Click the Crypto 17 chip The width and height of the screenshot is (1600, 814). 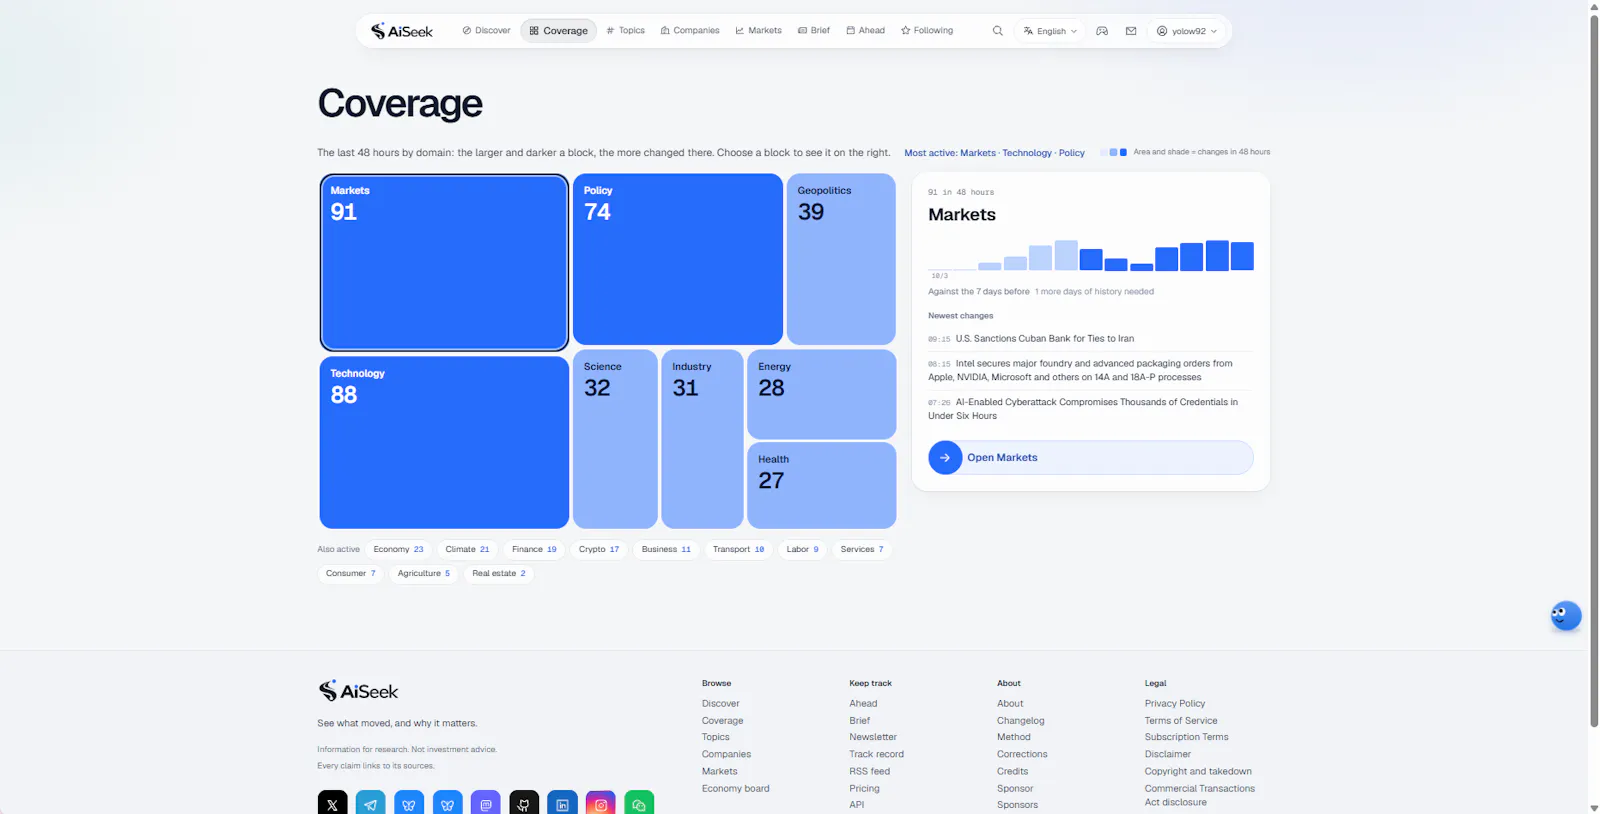[598, 549]
